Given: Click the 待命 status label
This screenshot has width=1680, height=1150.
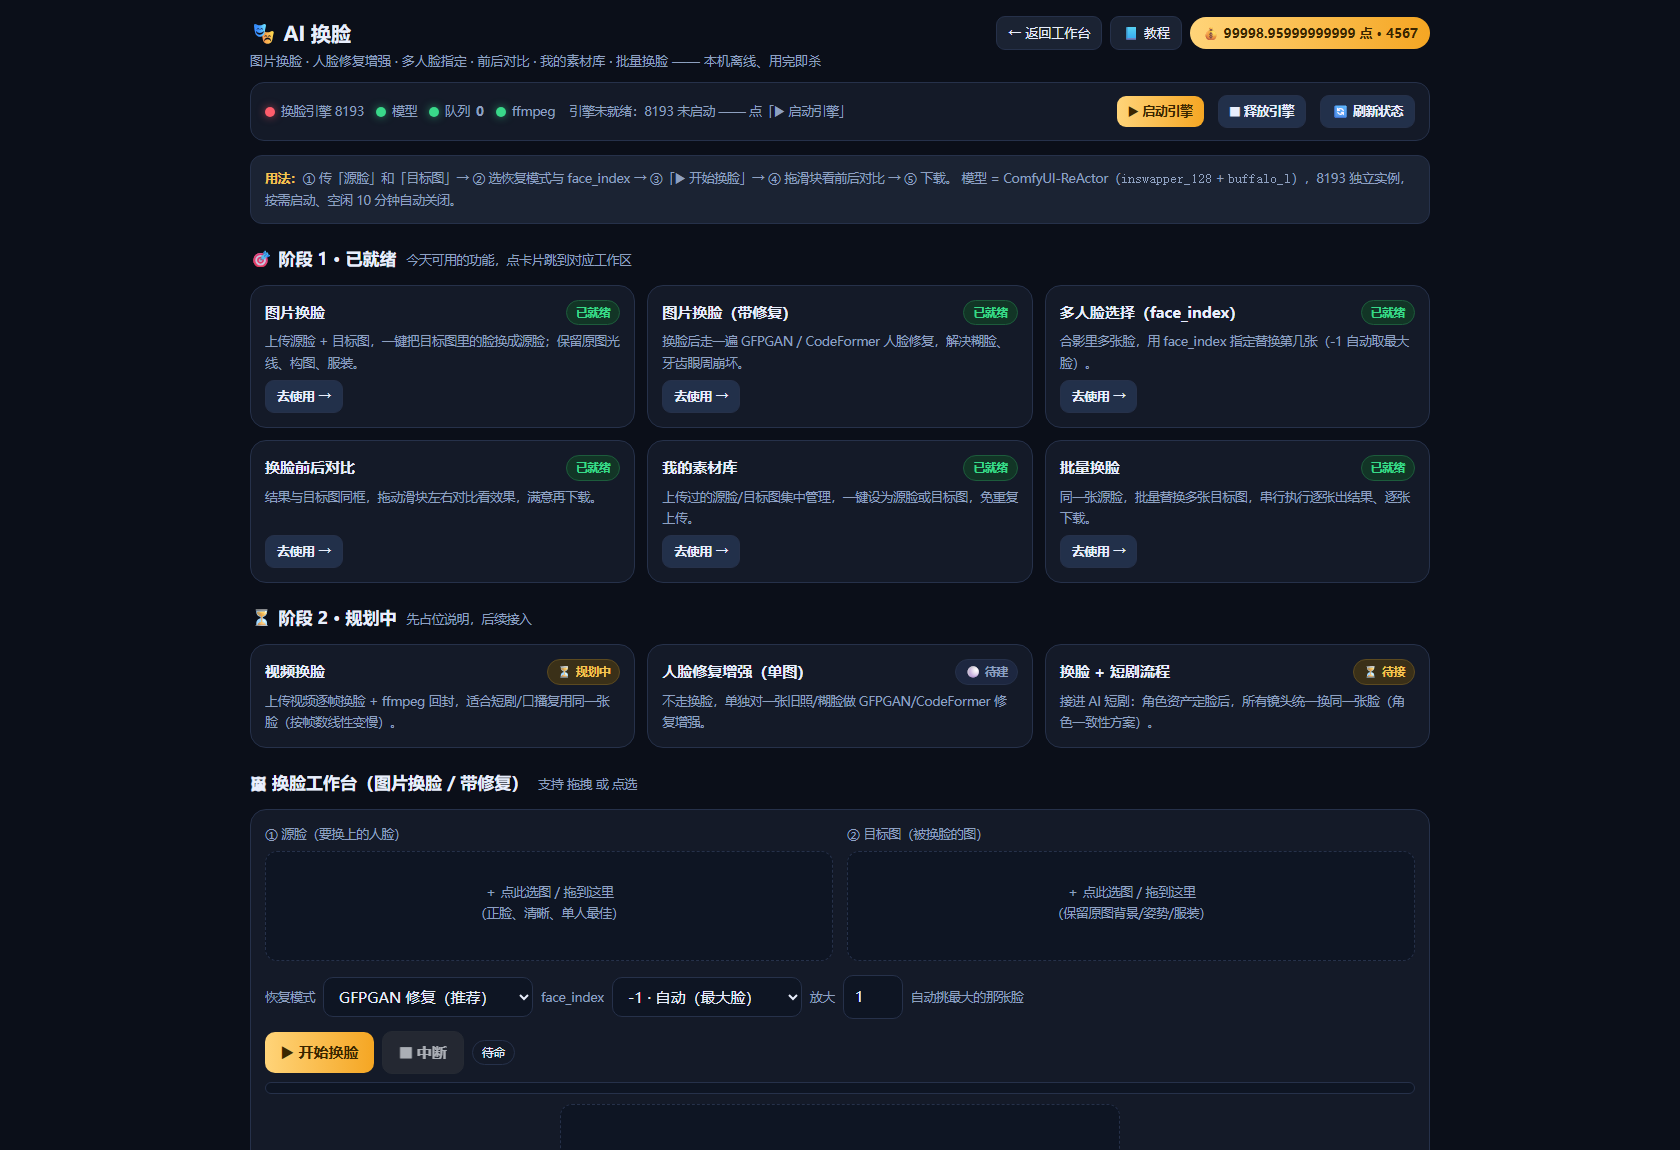Looking at the screenshot, I should click(x=493, y=1053).
